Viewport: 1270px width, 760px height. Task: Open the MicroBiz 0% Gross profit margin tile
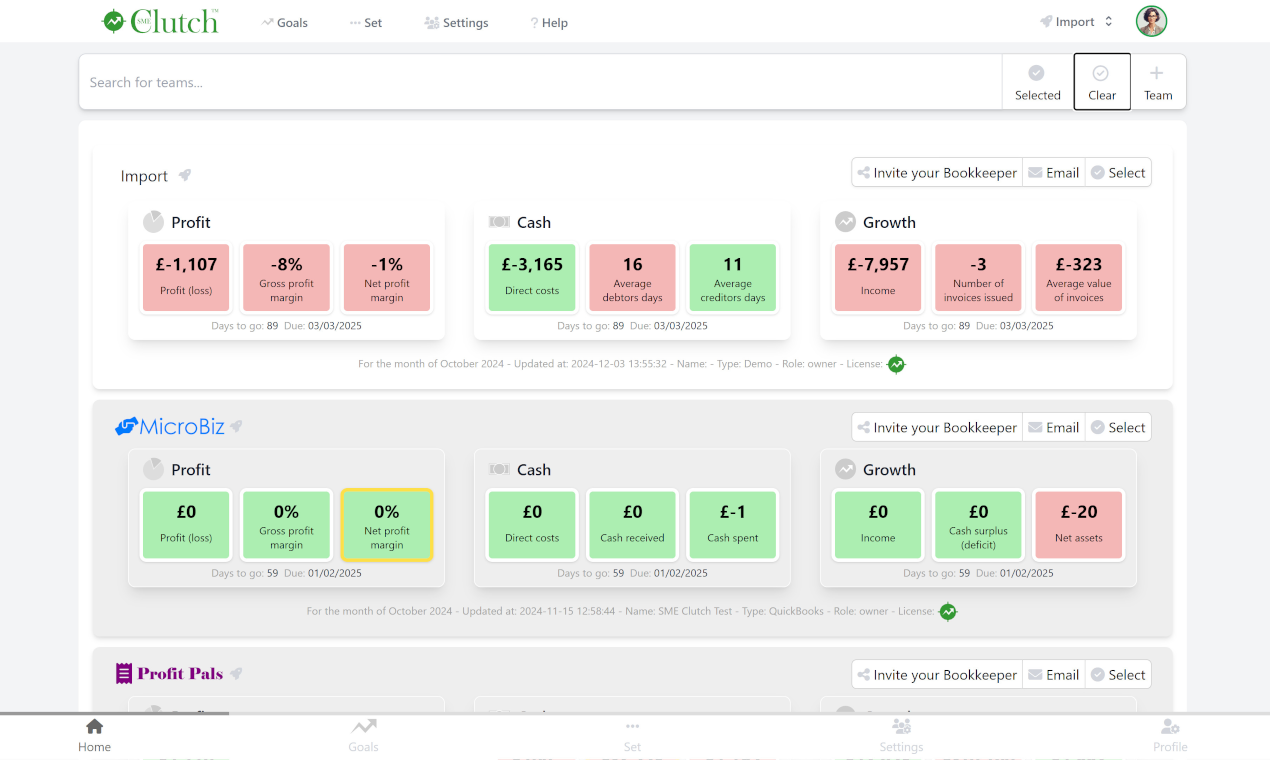click(287, 524)
